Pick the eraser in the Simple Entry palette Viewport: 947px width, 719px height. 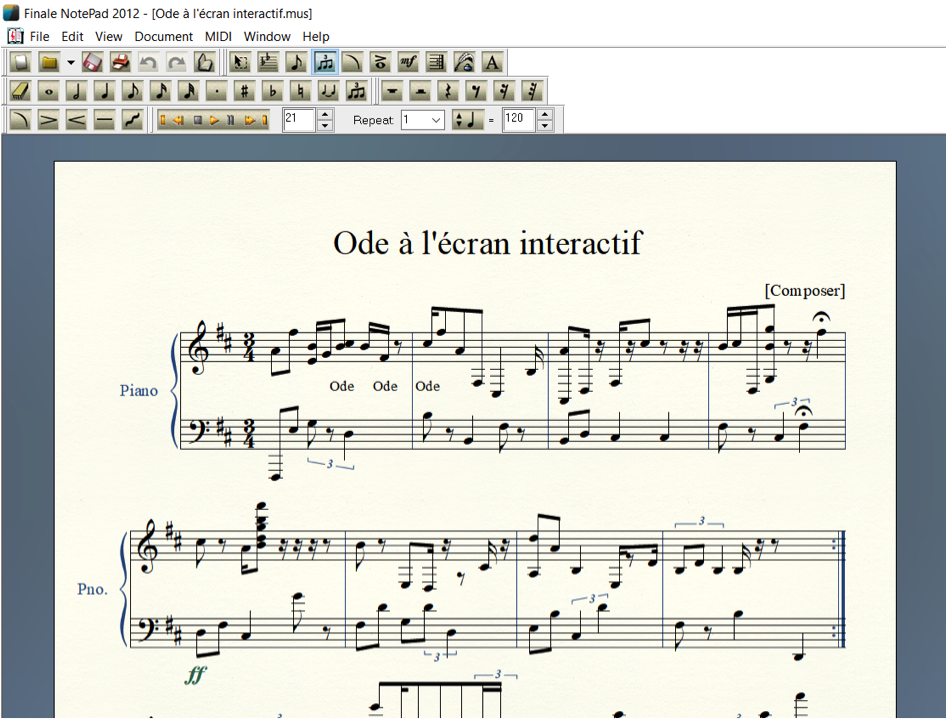click(20, 90)
